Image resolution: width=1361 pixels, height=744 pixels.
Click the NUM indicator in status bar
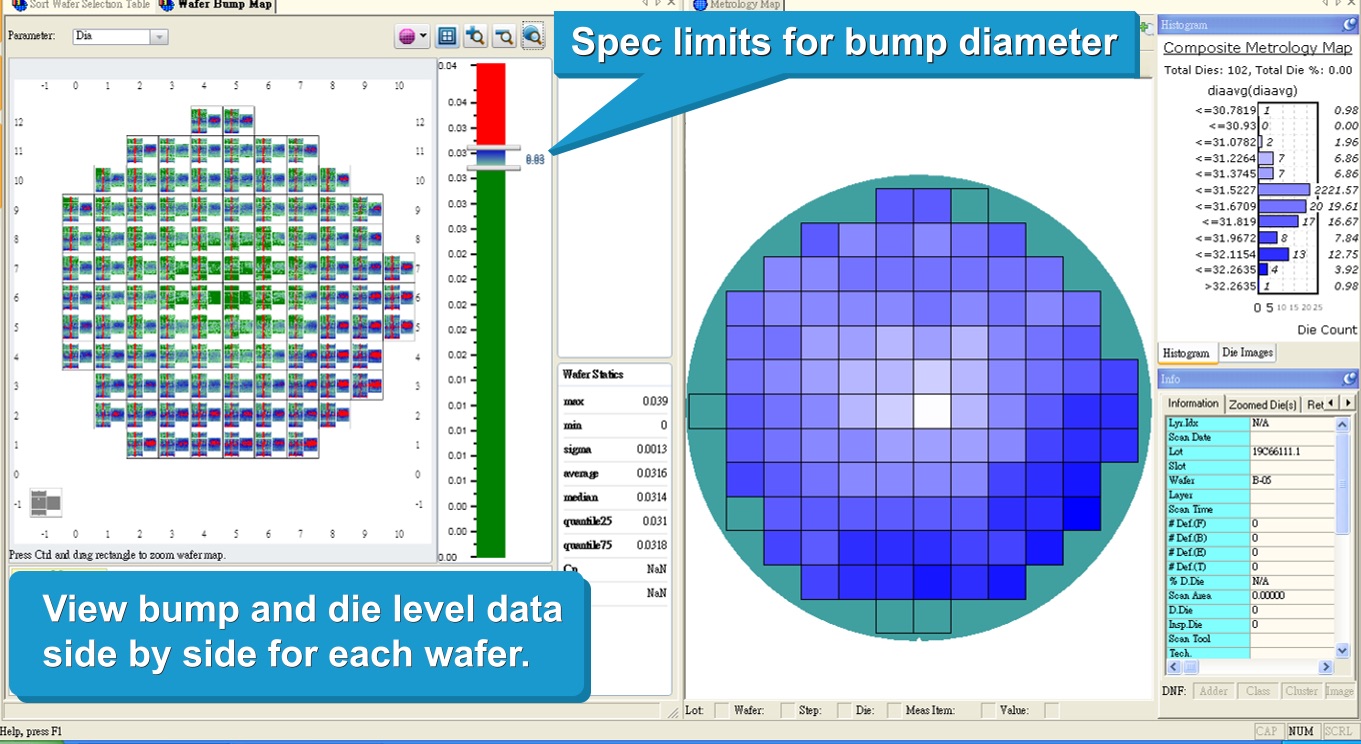[x=1301, y=732]
